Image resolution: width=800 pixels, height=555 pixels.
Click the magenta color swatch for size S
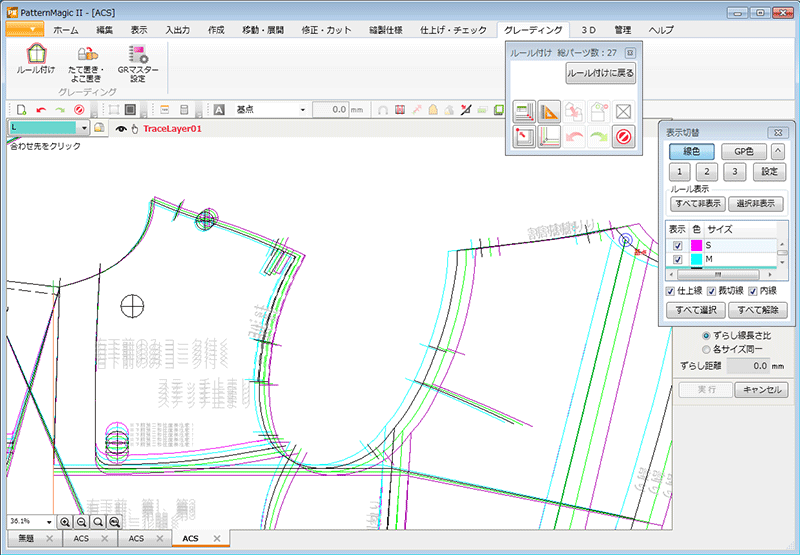696,245
